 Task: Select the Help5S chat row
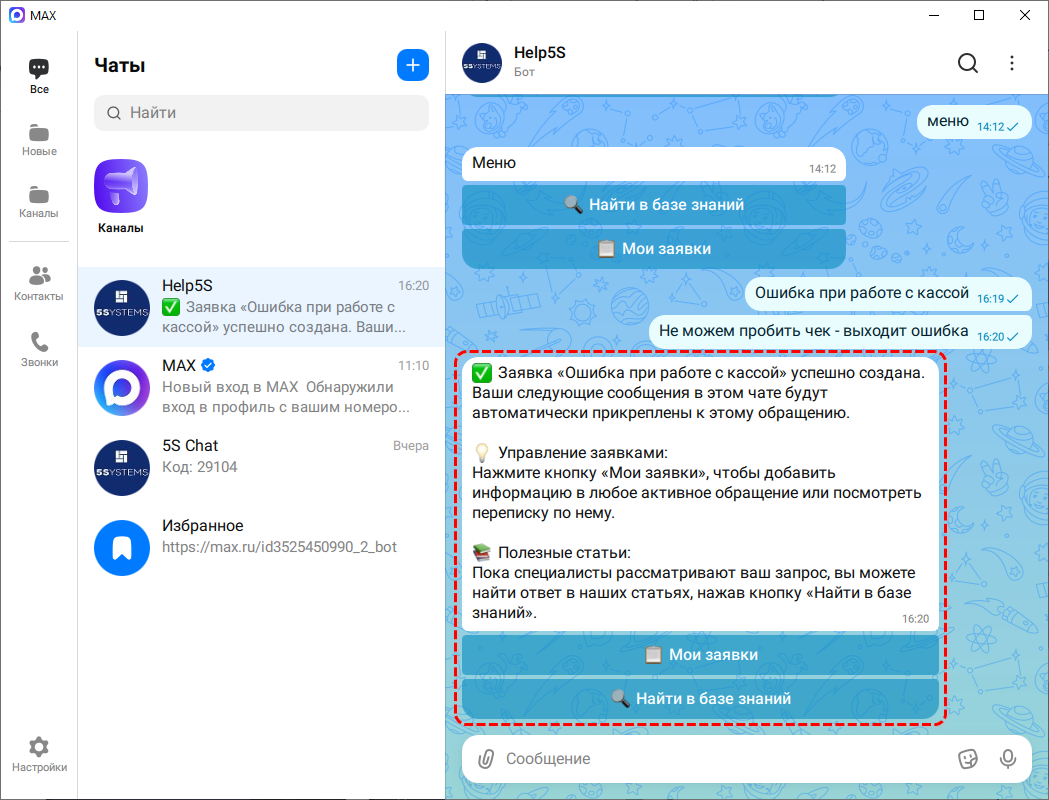262,307
